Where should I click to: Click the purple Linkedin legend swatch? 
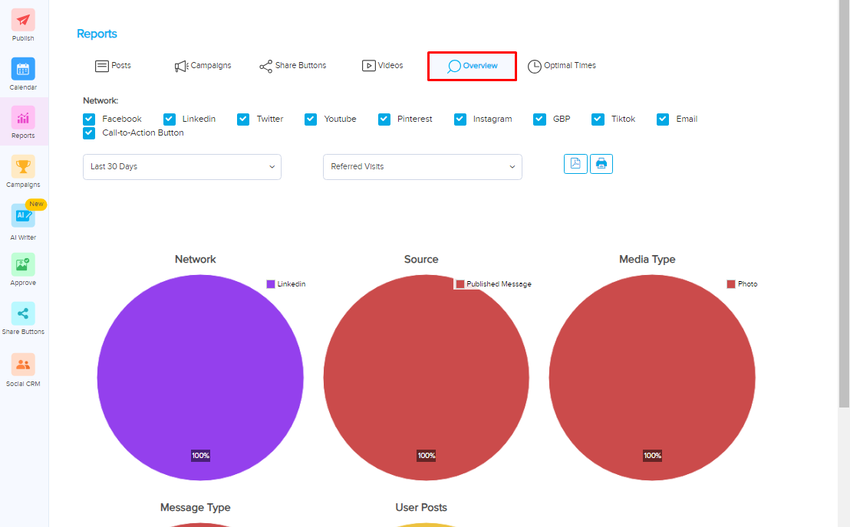click(271, 284)
